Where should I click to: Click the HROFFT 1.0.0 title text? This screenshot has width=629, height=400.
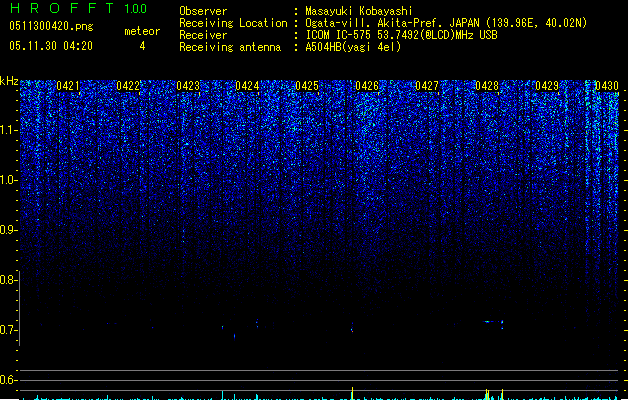79,8
